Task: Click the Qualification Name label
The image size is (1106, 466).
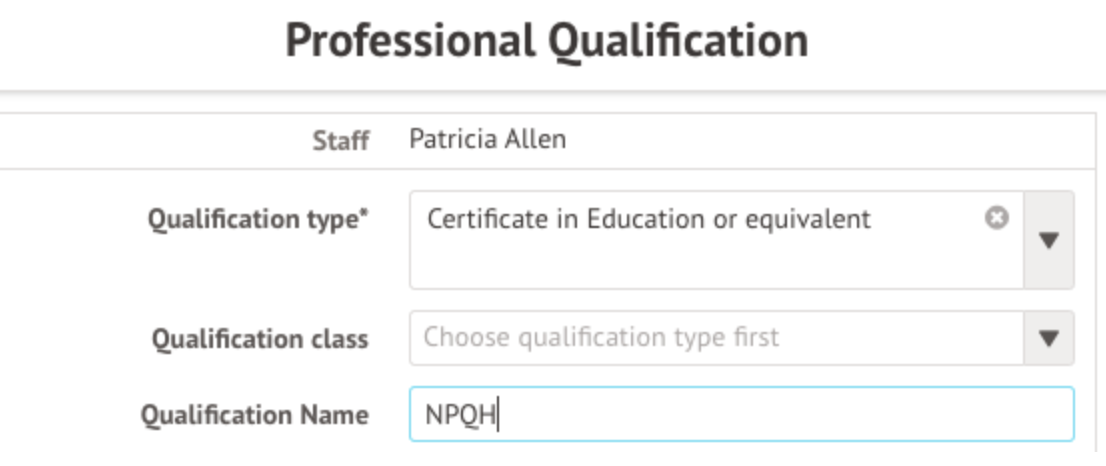Action: point(254,415)
